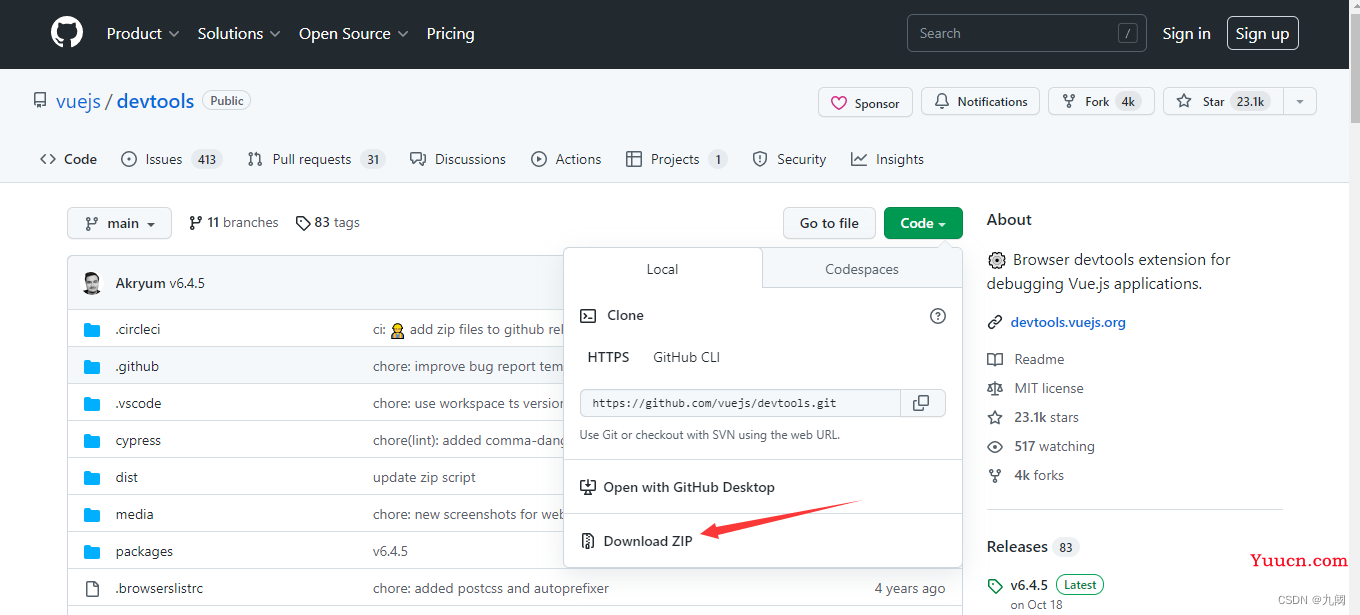The image size is (1360, 615).
Task: Click the Notifications bell button
Action: (980, 101)
